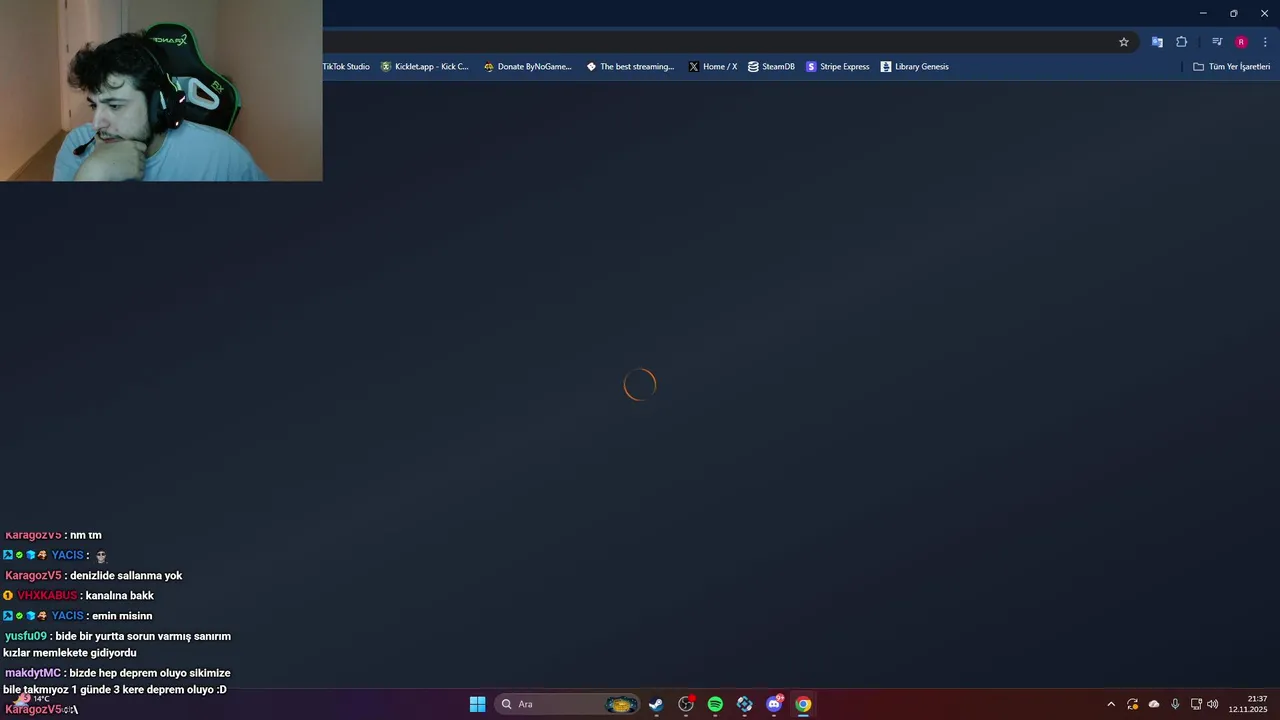Viewport: 1280px width, 720px height.
Task: Open the Chrome extensions puzzle menu
Action: click(1182, 42)
